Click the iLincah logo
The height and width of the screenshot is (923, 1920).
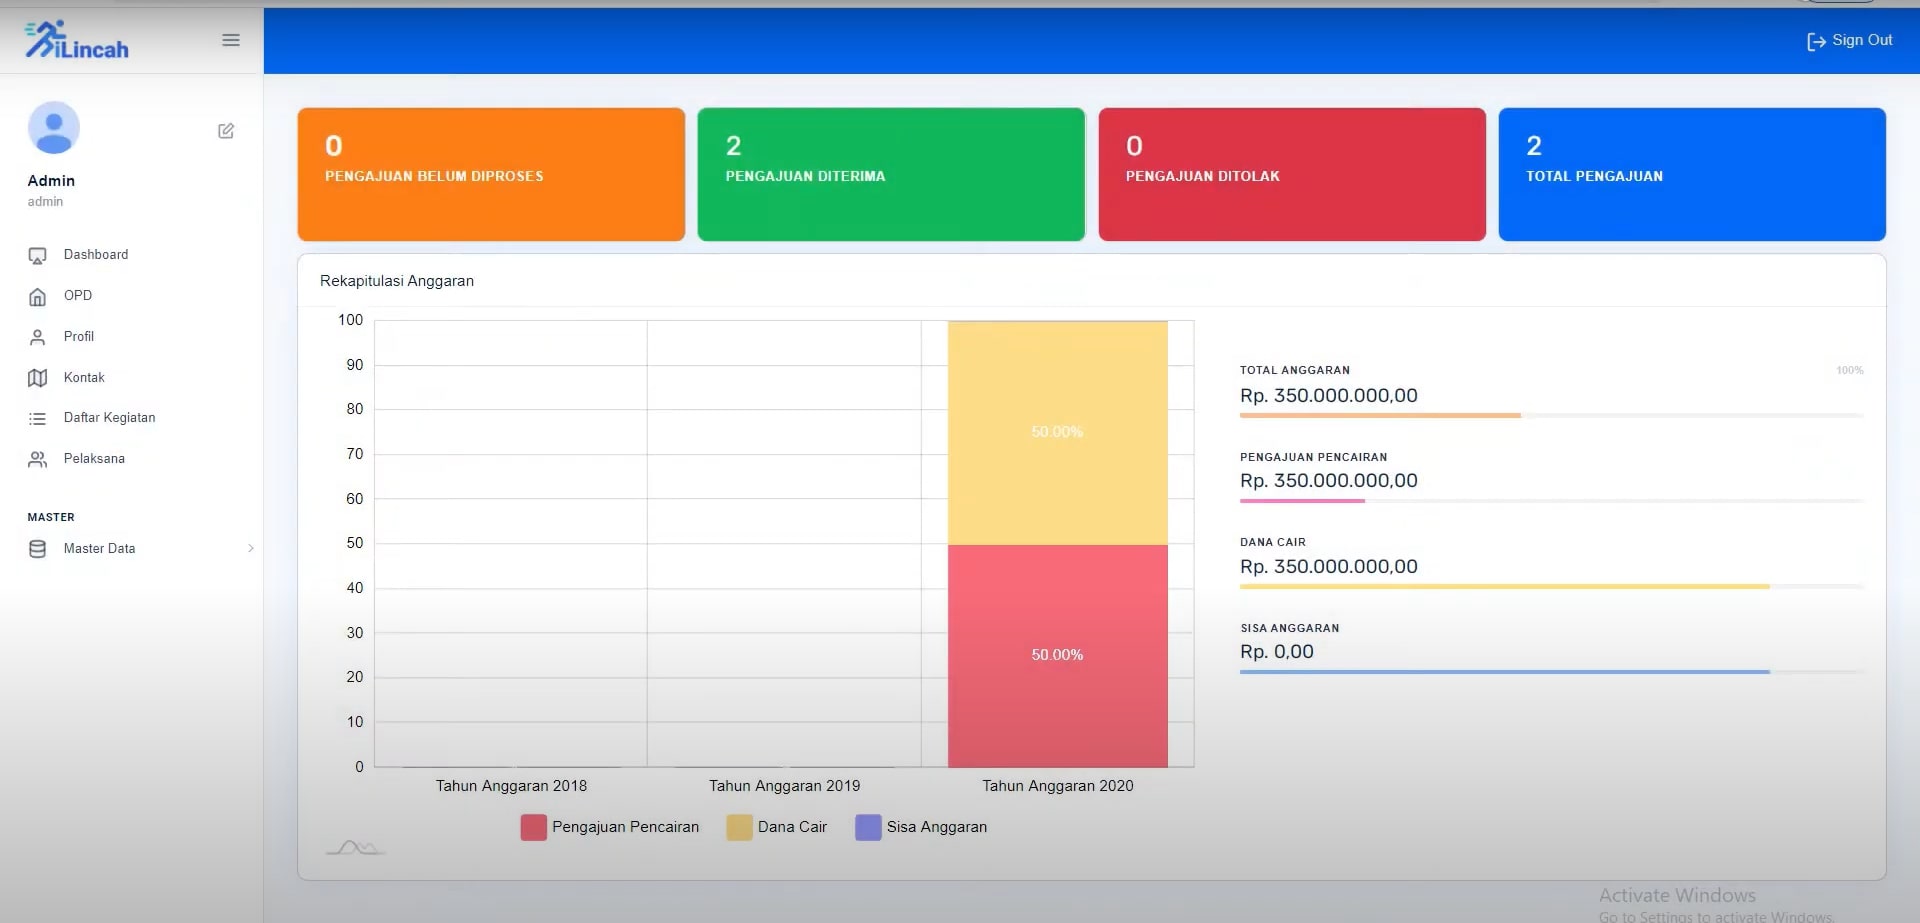click(77, 41)
